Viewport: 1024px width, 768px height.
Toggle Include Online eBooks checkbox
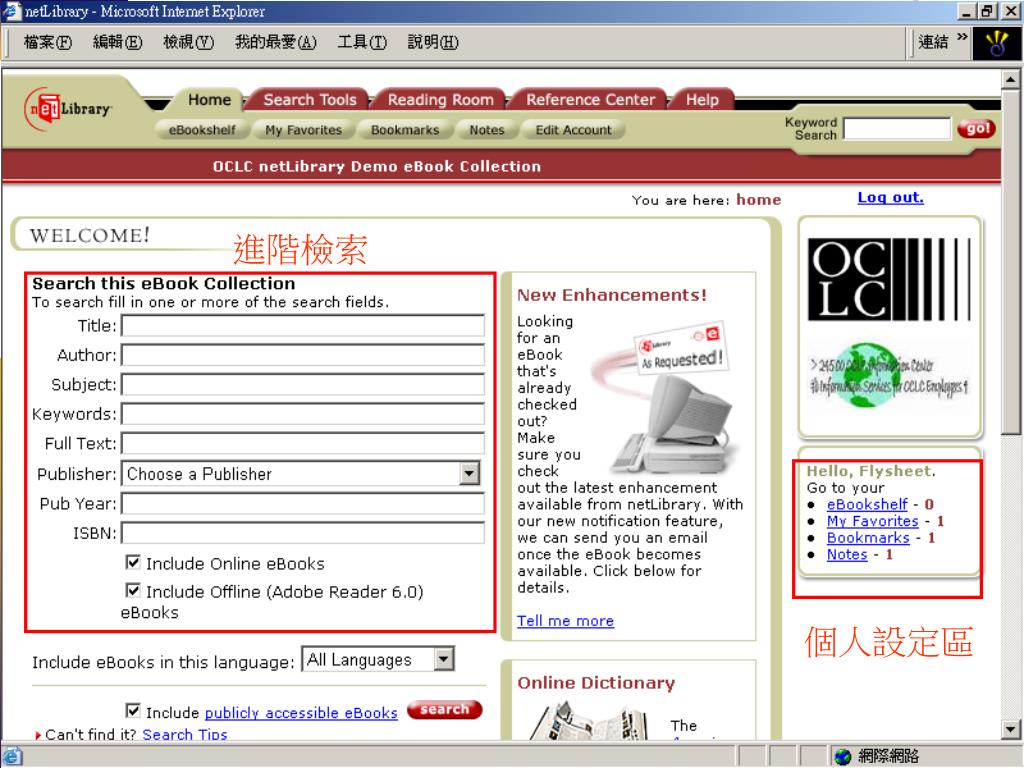point(133,562)
